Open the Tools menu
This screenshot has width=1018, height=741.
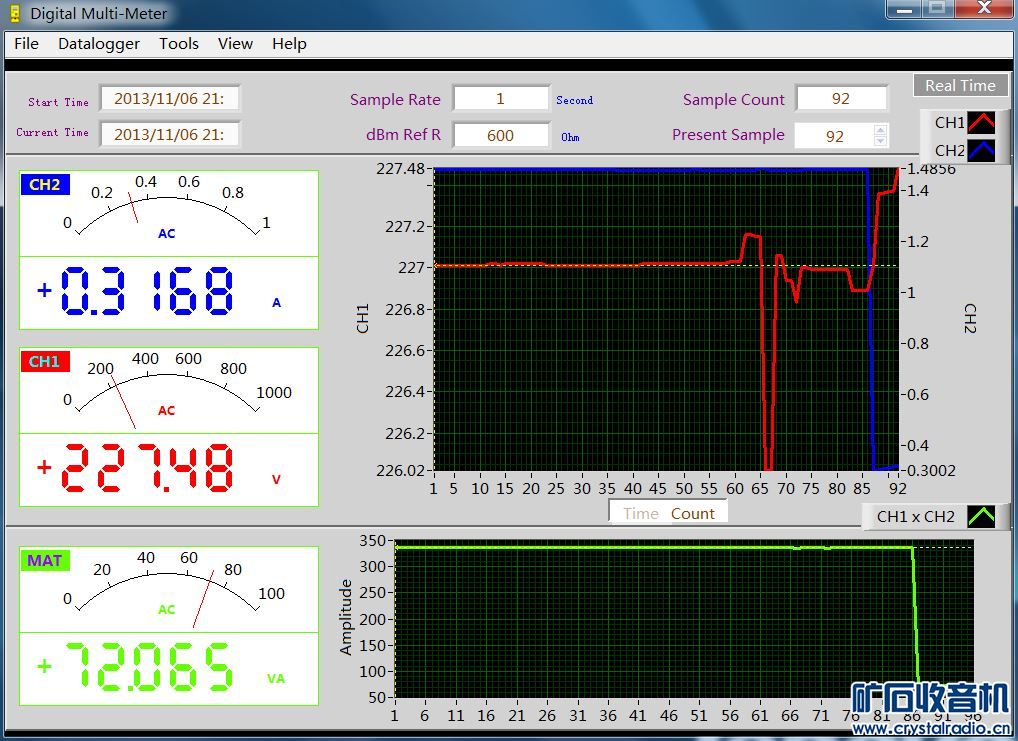pos(179,44)
